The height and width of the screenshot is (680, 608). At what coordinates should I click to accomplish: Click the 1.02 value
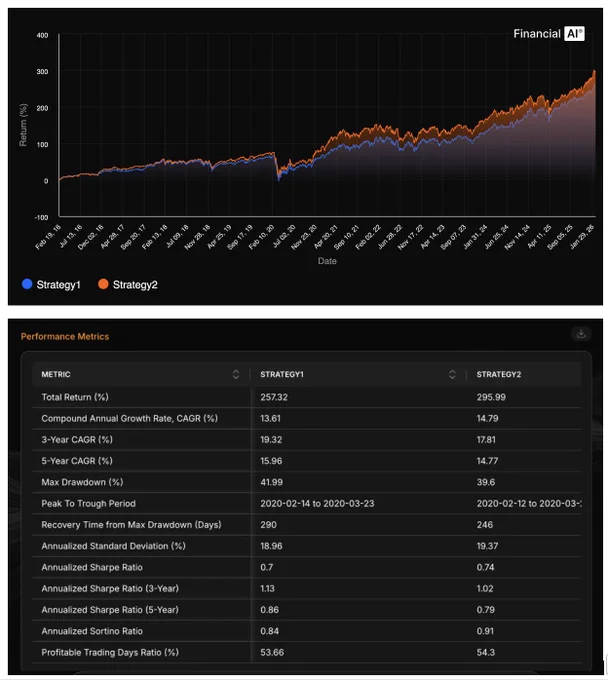pyautogui.click(x=485, y=588)
